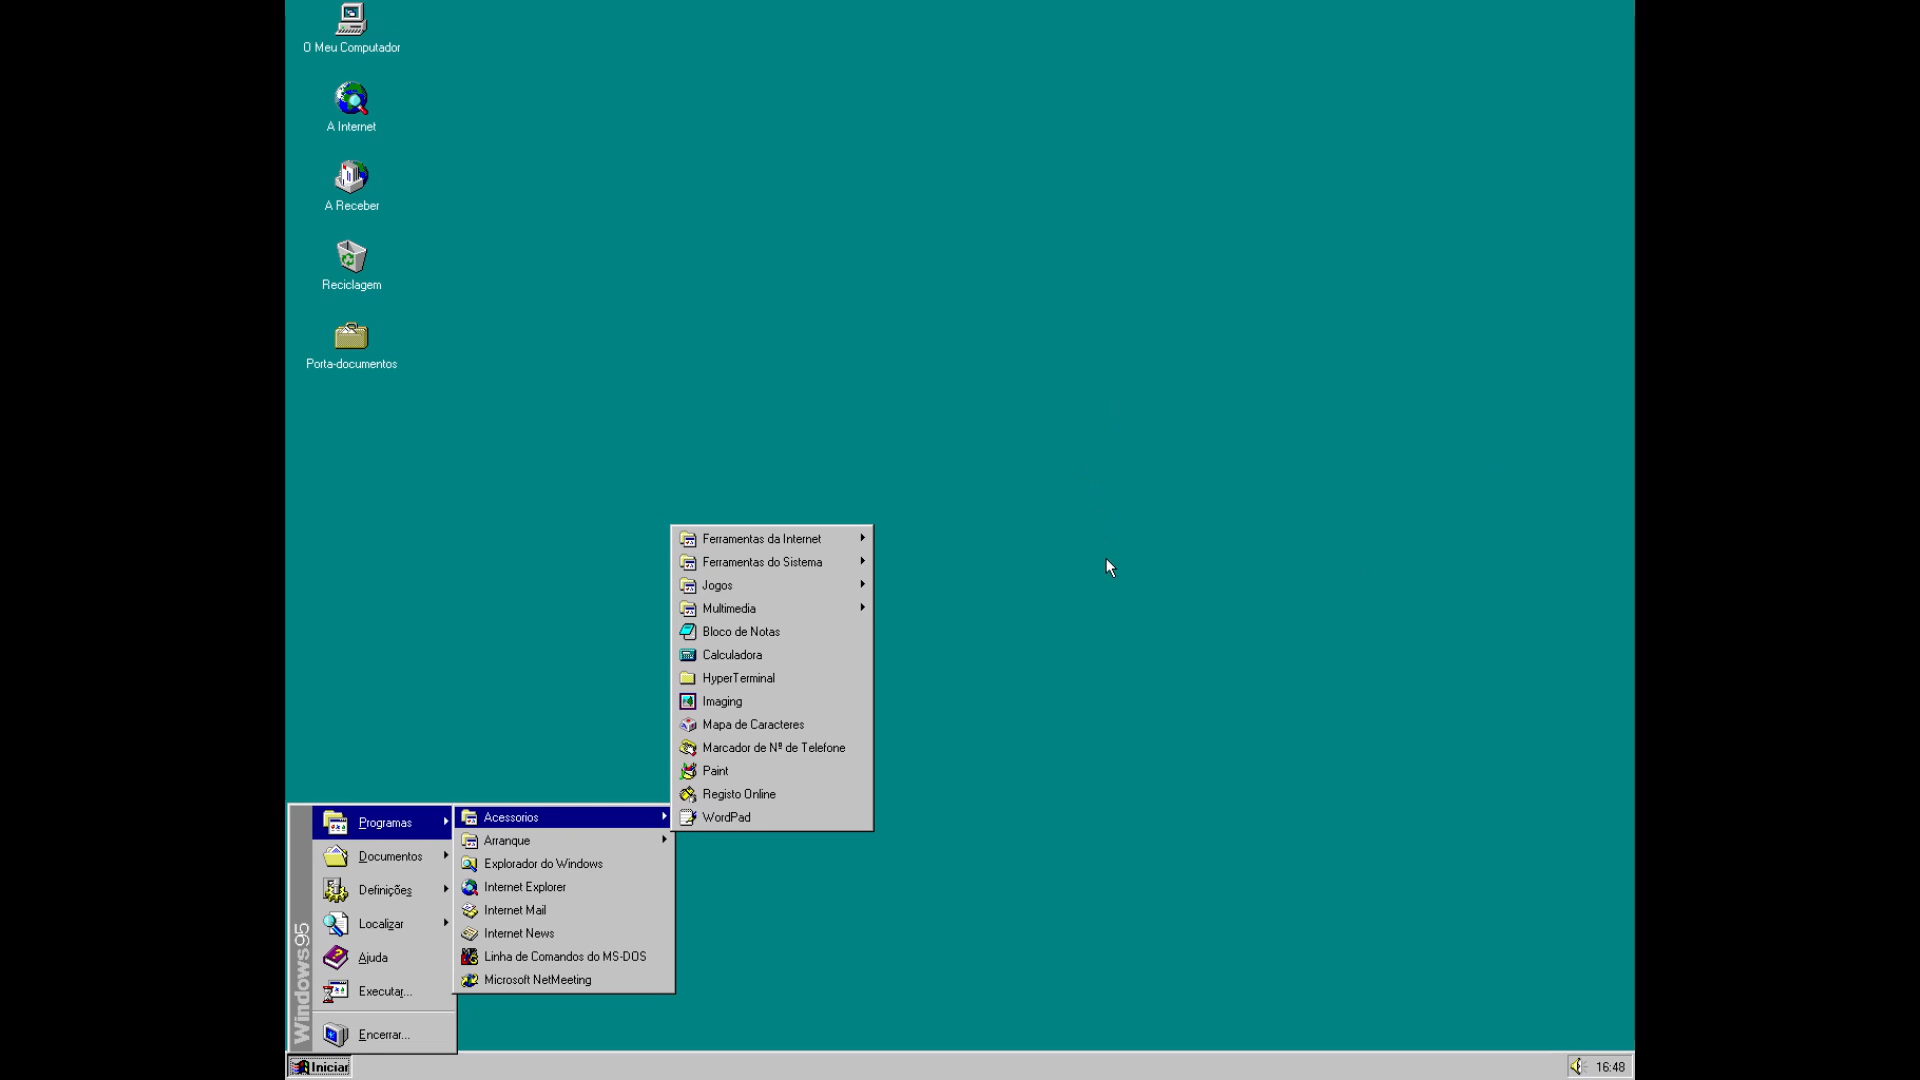Image resolution: width=1920 pixels, height=1080 pixels.
Task: Click the taskbar clock showing 16:48
Action: 1610,1067
